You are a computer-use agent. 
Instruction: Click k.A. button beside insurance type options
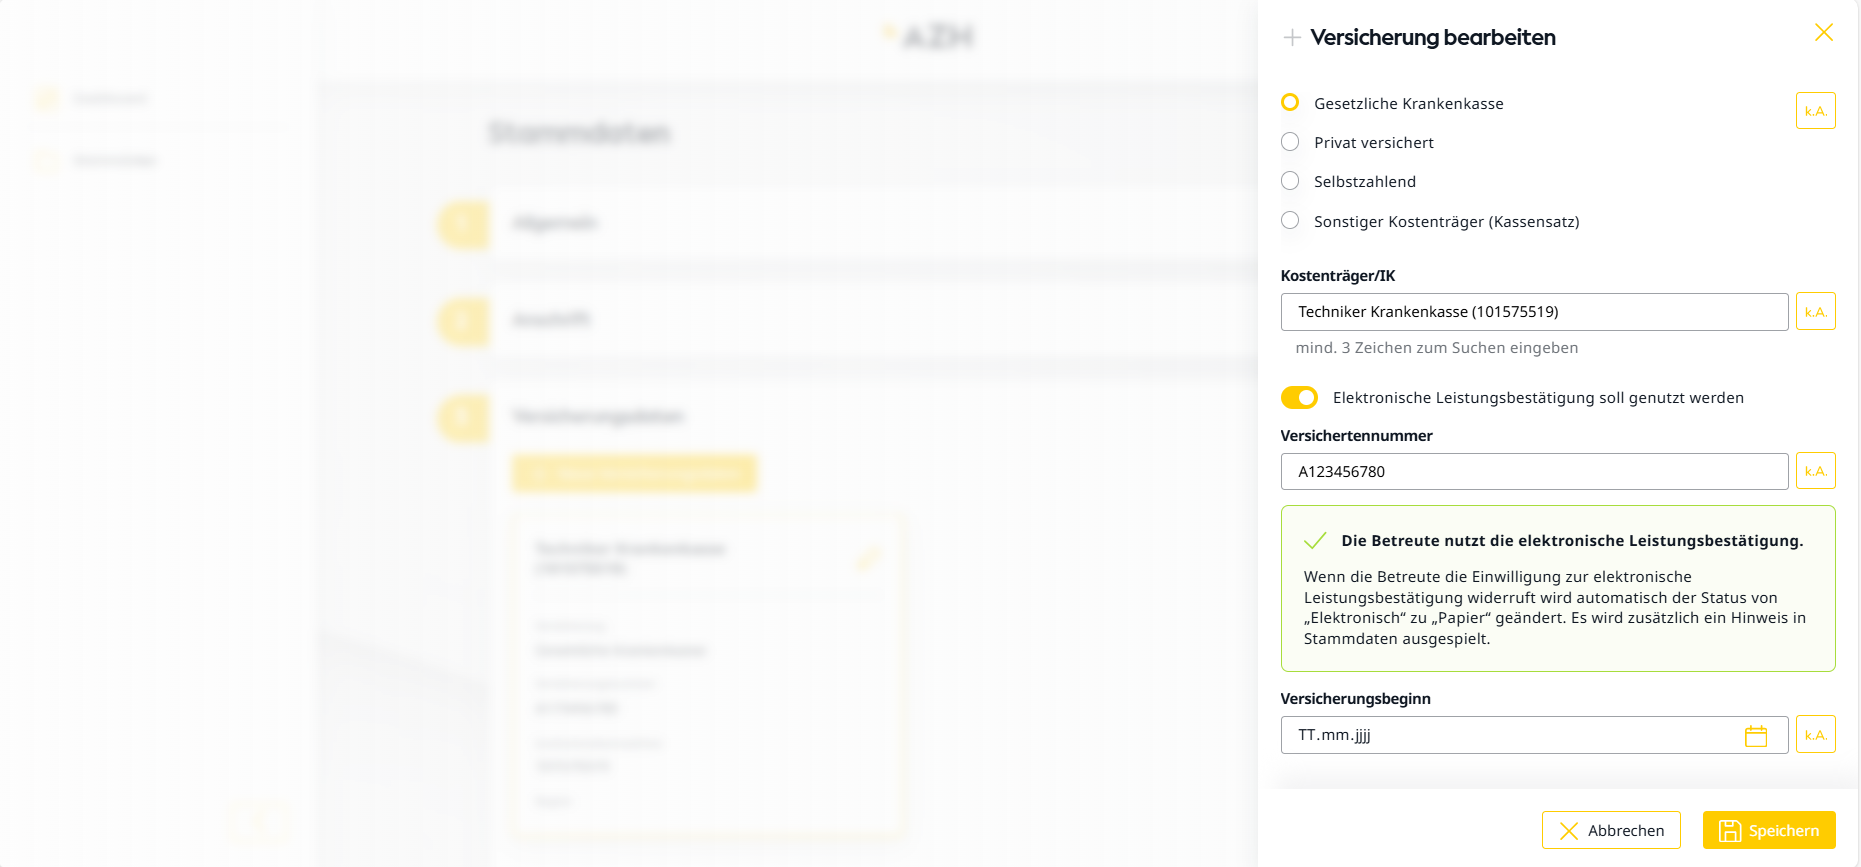[x=1815, y=111]
